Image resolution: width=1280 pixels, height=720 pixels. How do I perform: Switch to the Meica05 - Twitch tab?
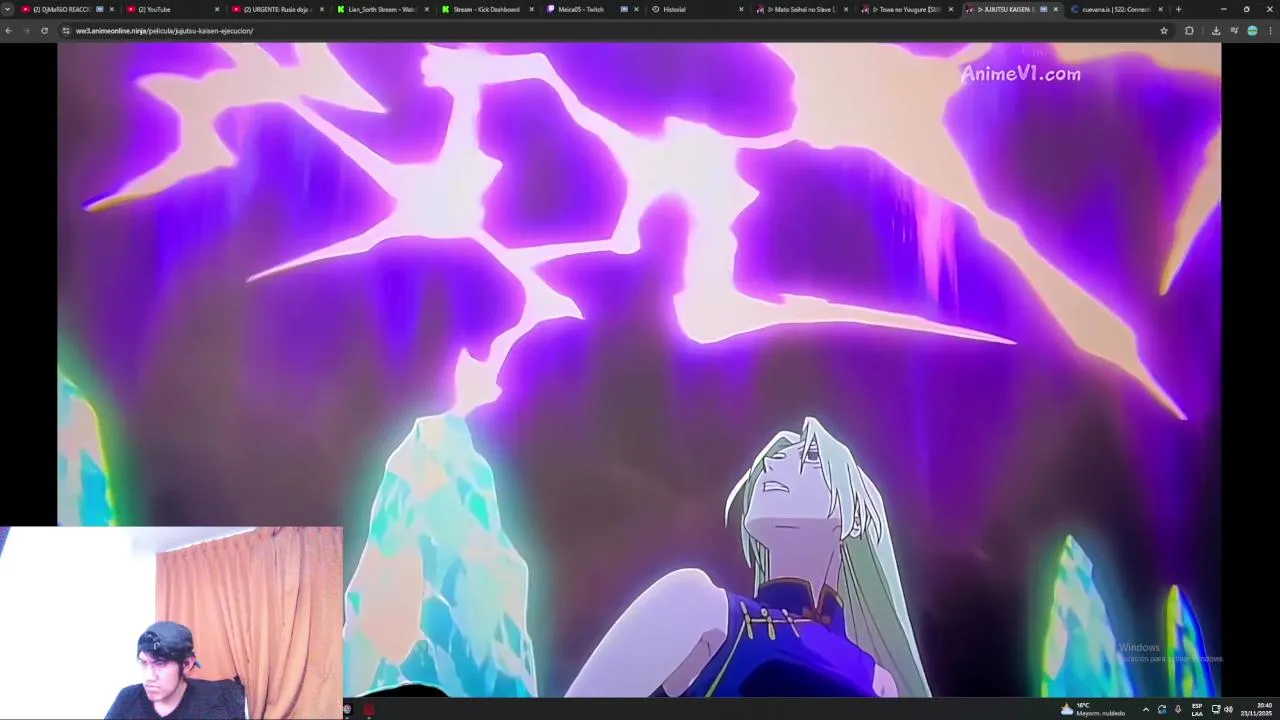(x=590, y=9)
